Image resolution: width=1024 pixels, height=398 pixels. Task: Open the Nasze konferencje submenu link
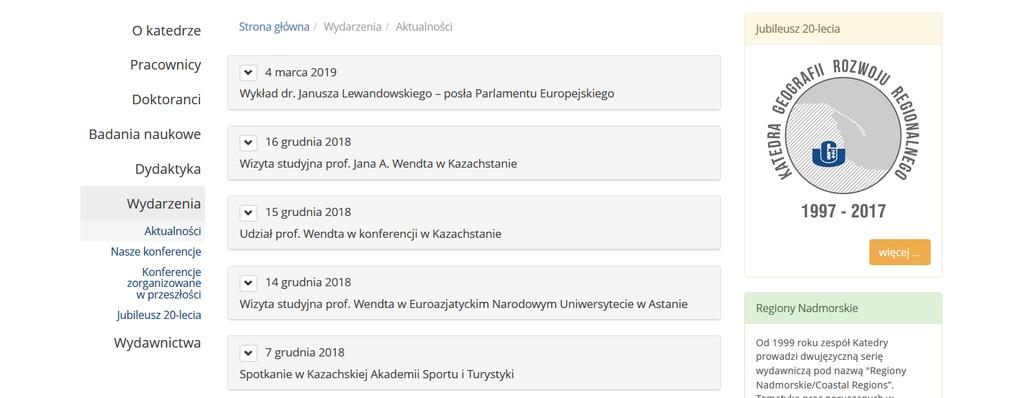pos(155,252)
